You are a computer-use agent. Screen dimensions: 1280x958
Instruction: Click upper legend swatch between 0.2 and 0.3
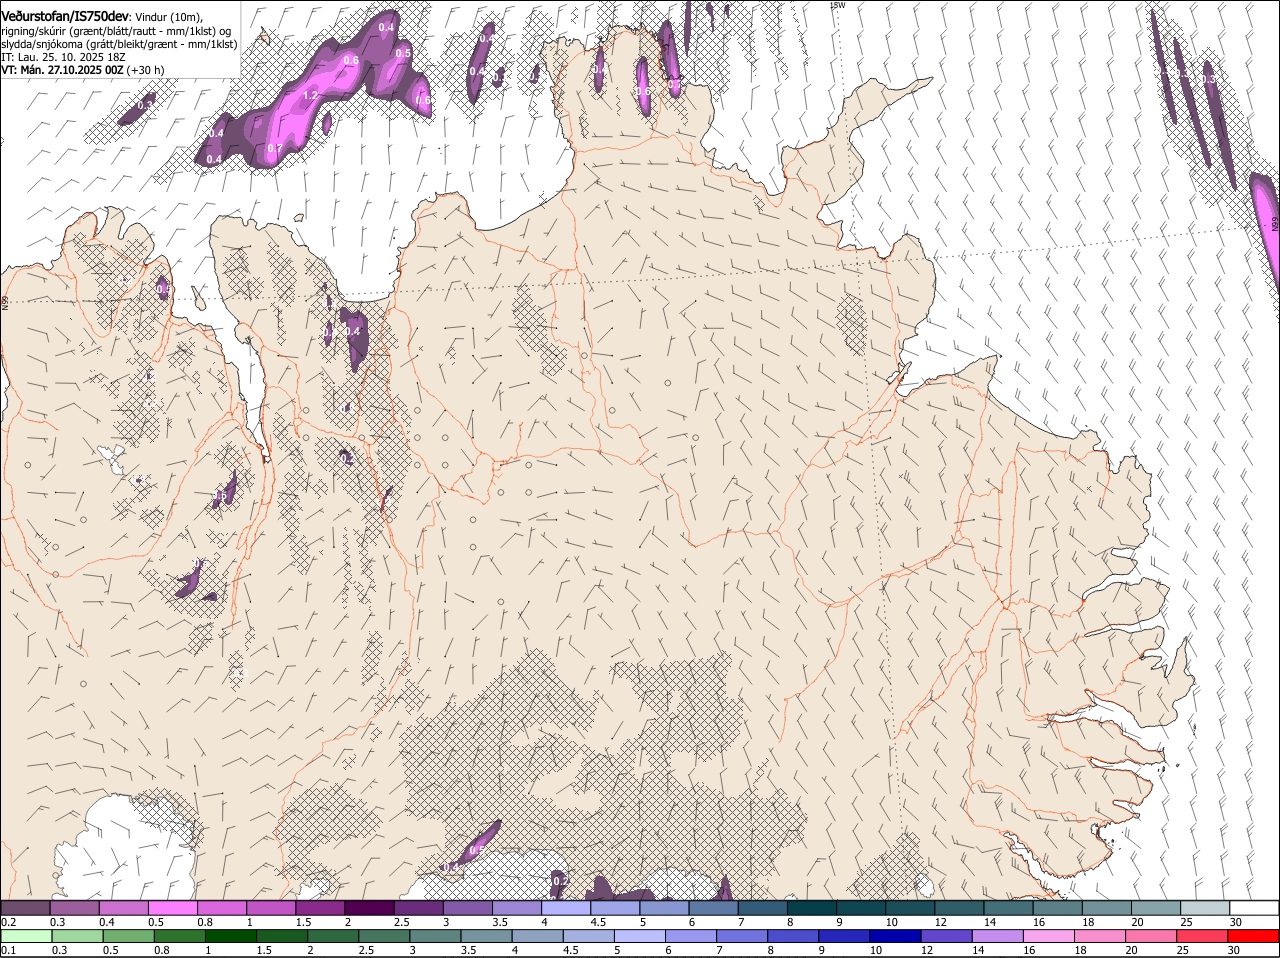pos(25,907)
